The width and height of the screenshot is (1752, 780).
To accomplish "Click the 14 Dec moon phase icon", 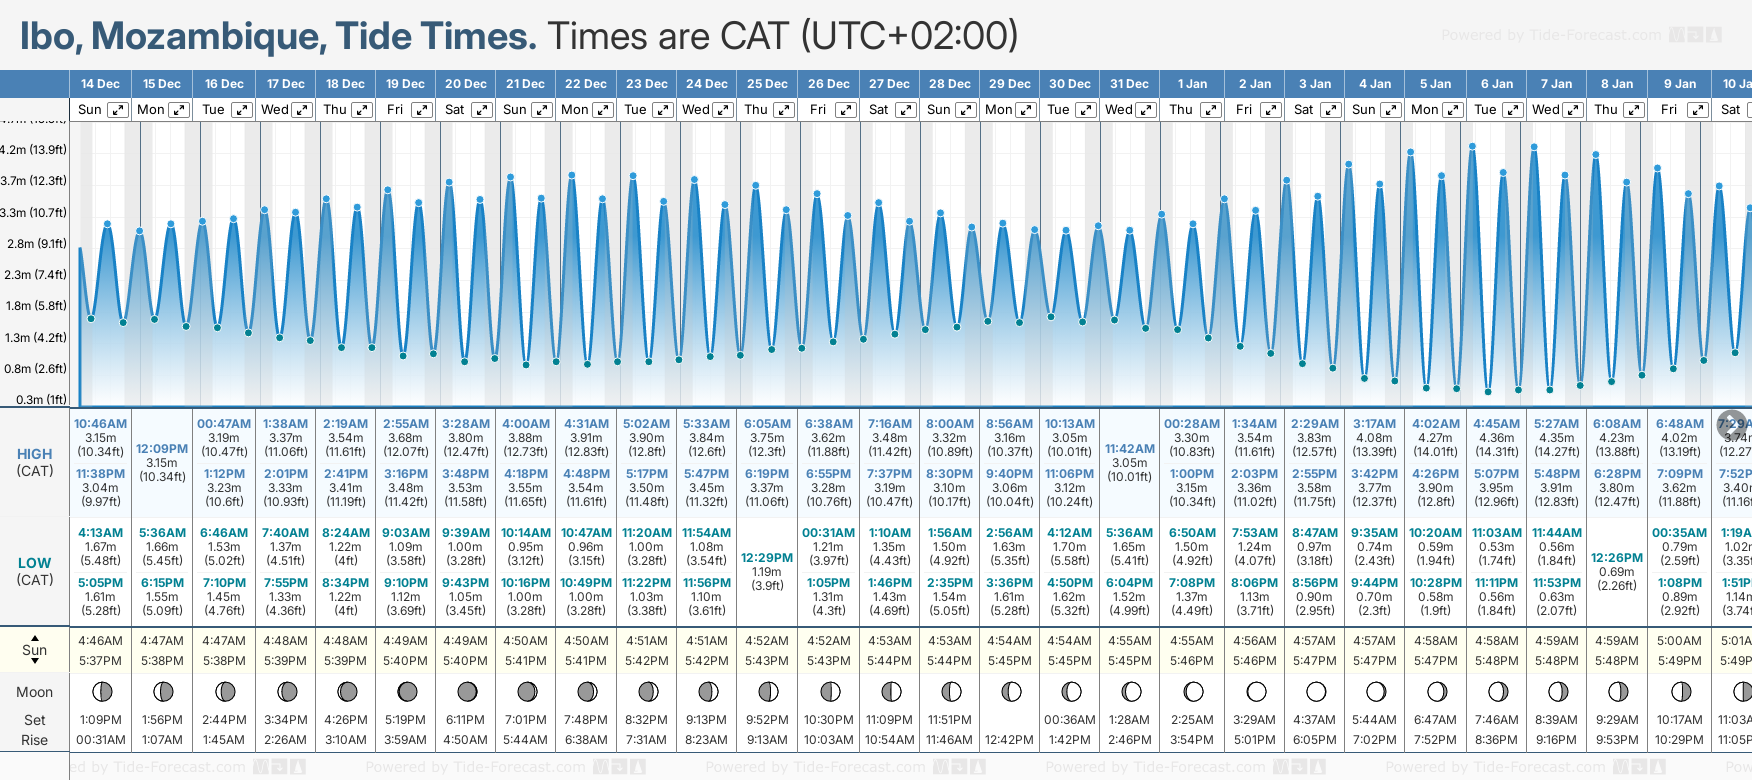I will (101, 691).
